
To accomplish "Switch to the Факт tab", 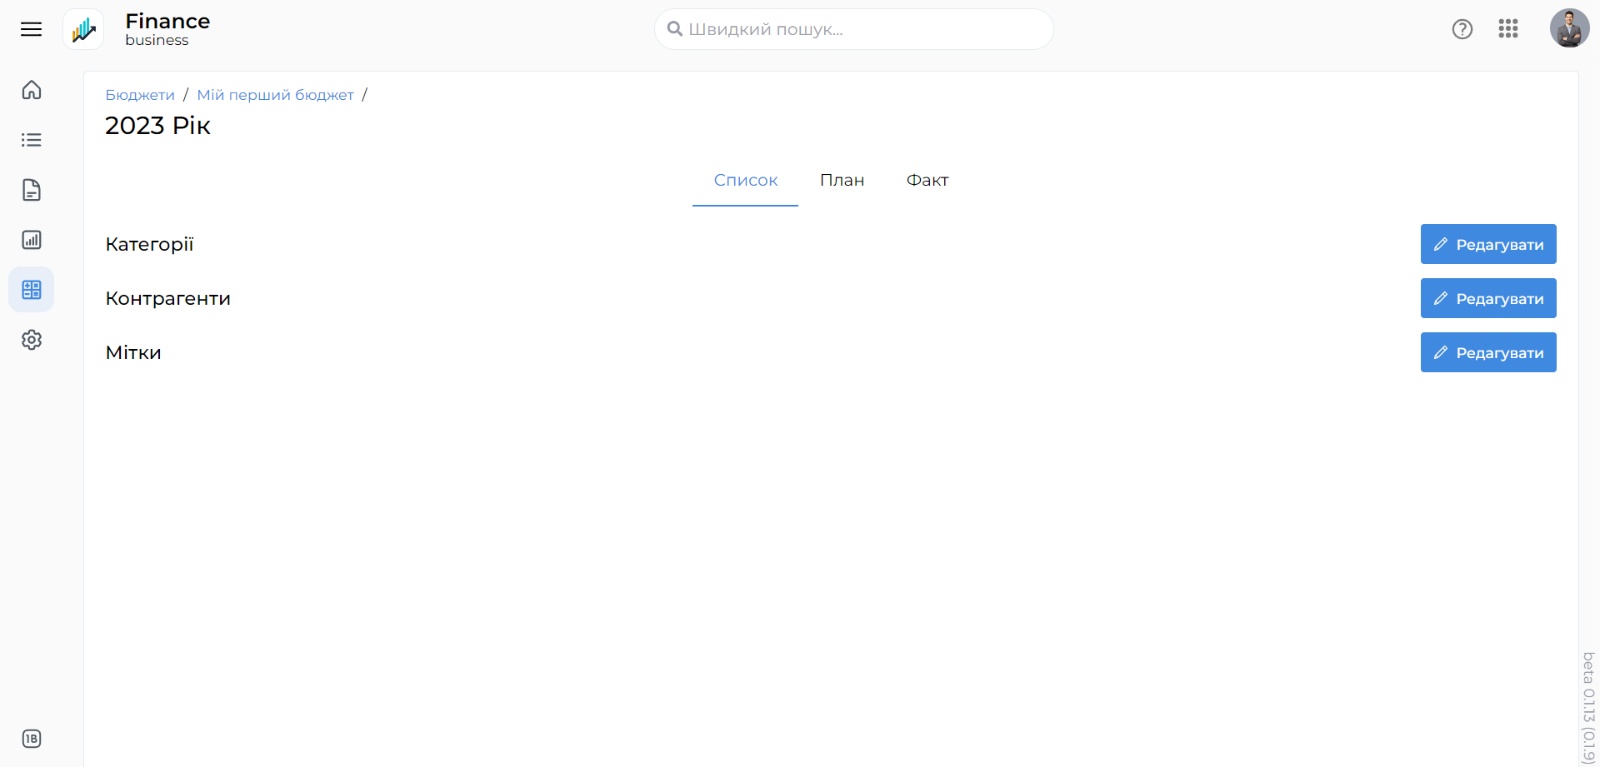I will (x=927, y=180).
